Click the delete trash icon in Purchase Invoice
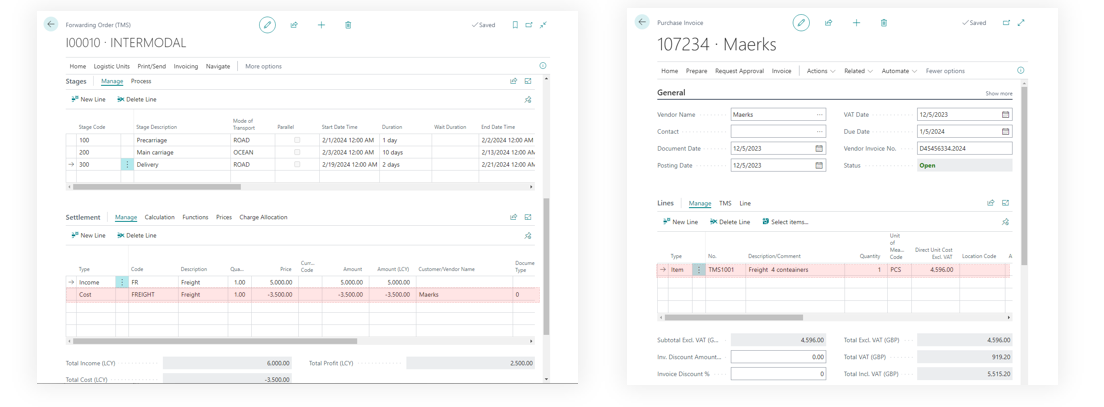The image size is (1104, 407). pyautogui.click(x=884, y=22)
